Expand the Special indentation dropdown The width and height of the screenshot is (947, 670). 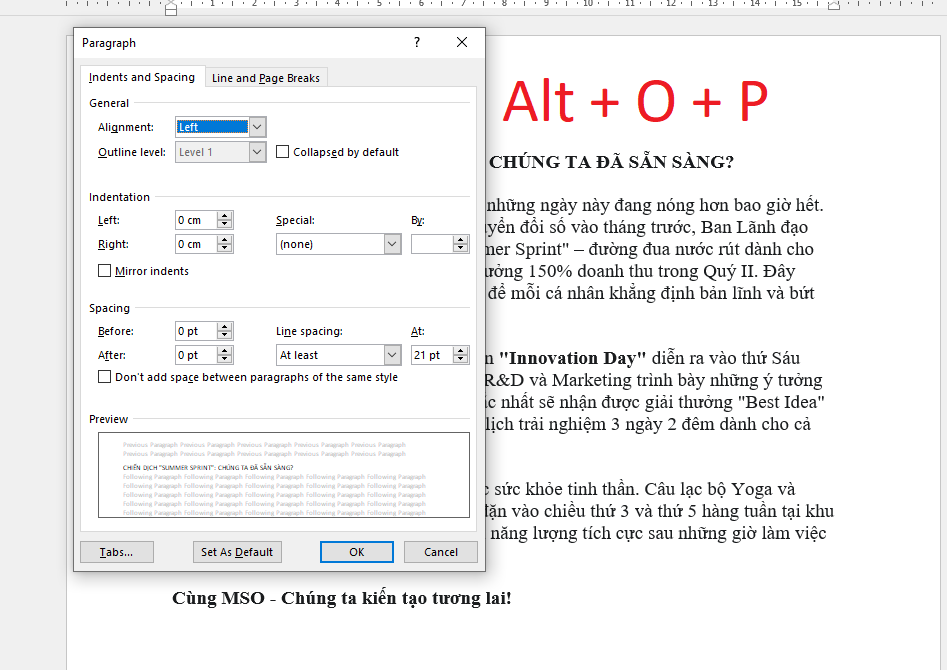coord(392,244)
